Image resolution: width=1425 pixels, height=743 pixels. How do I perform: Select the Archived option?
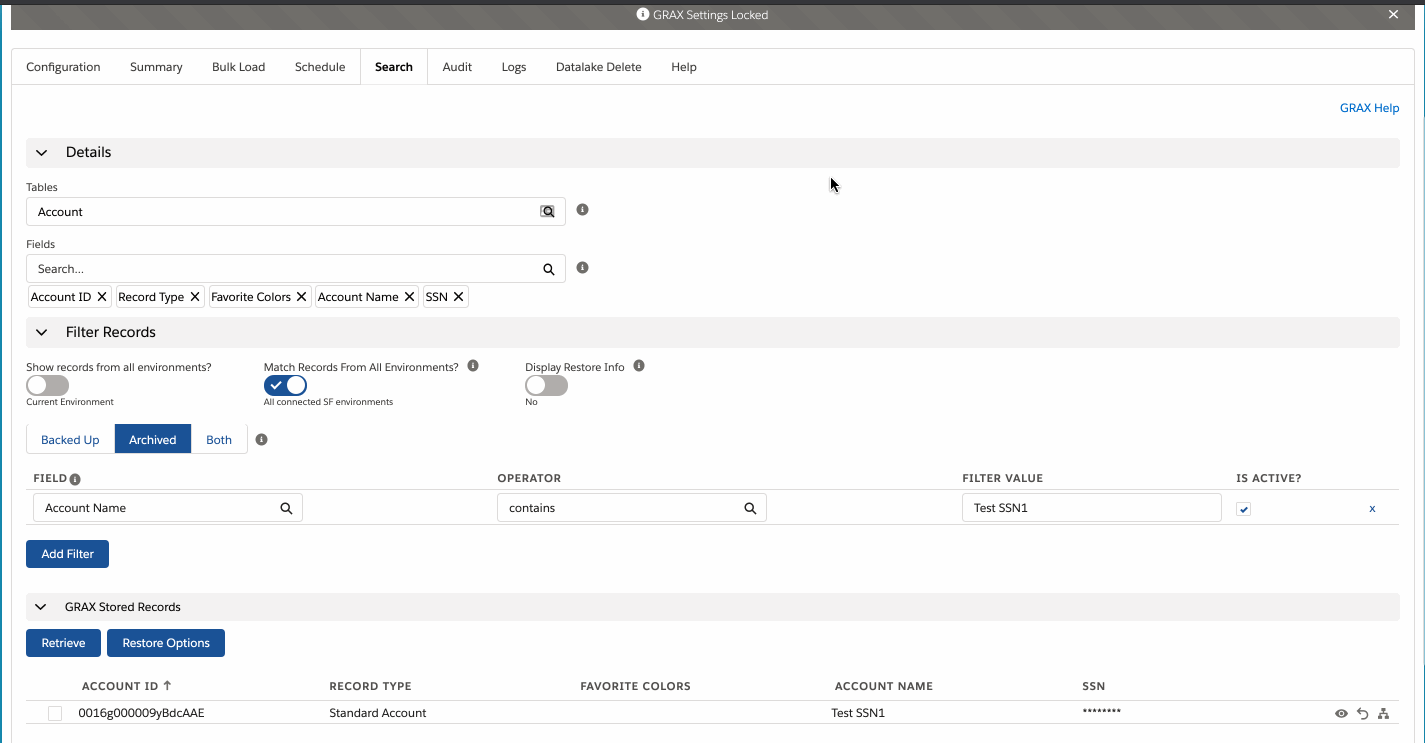click(x=153, y=440)
